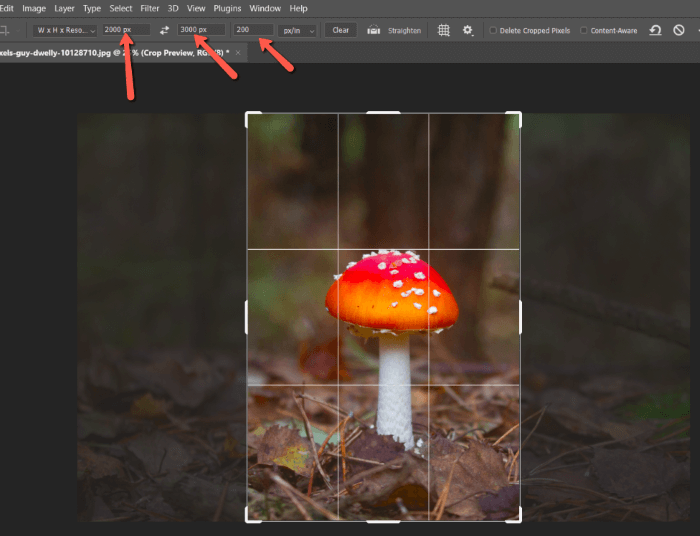The width and height of the screenshot is (700, 536).
Task: Click the Straighten level icon
Action: tap(374, 31)
